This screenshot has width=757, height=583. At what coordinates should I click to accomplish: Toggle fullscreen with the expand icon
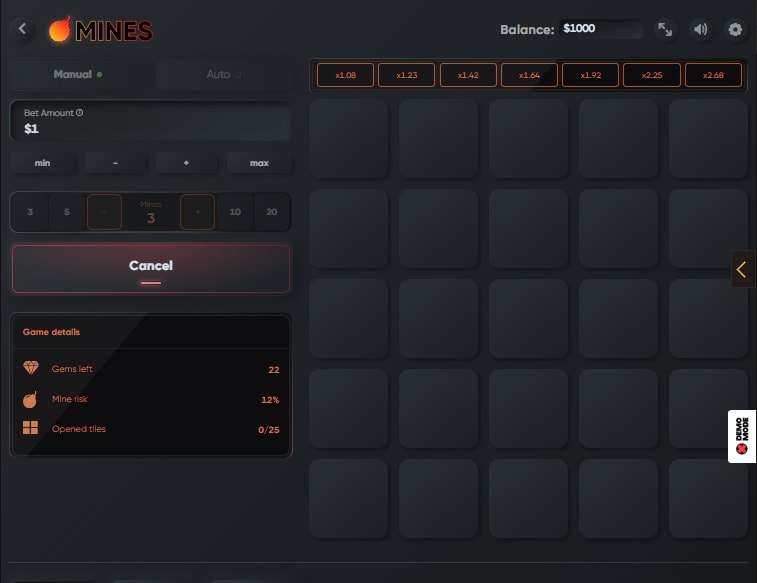[665, 30]
